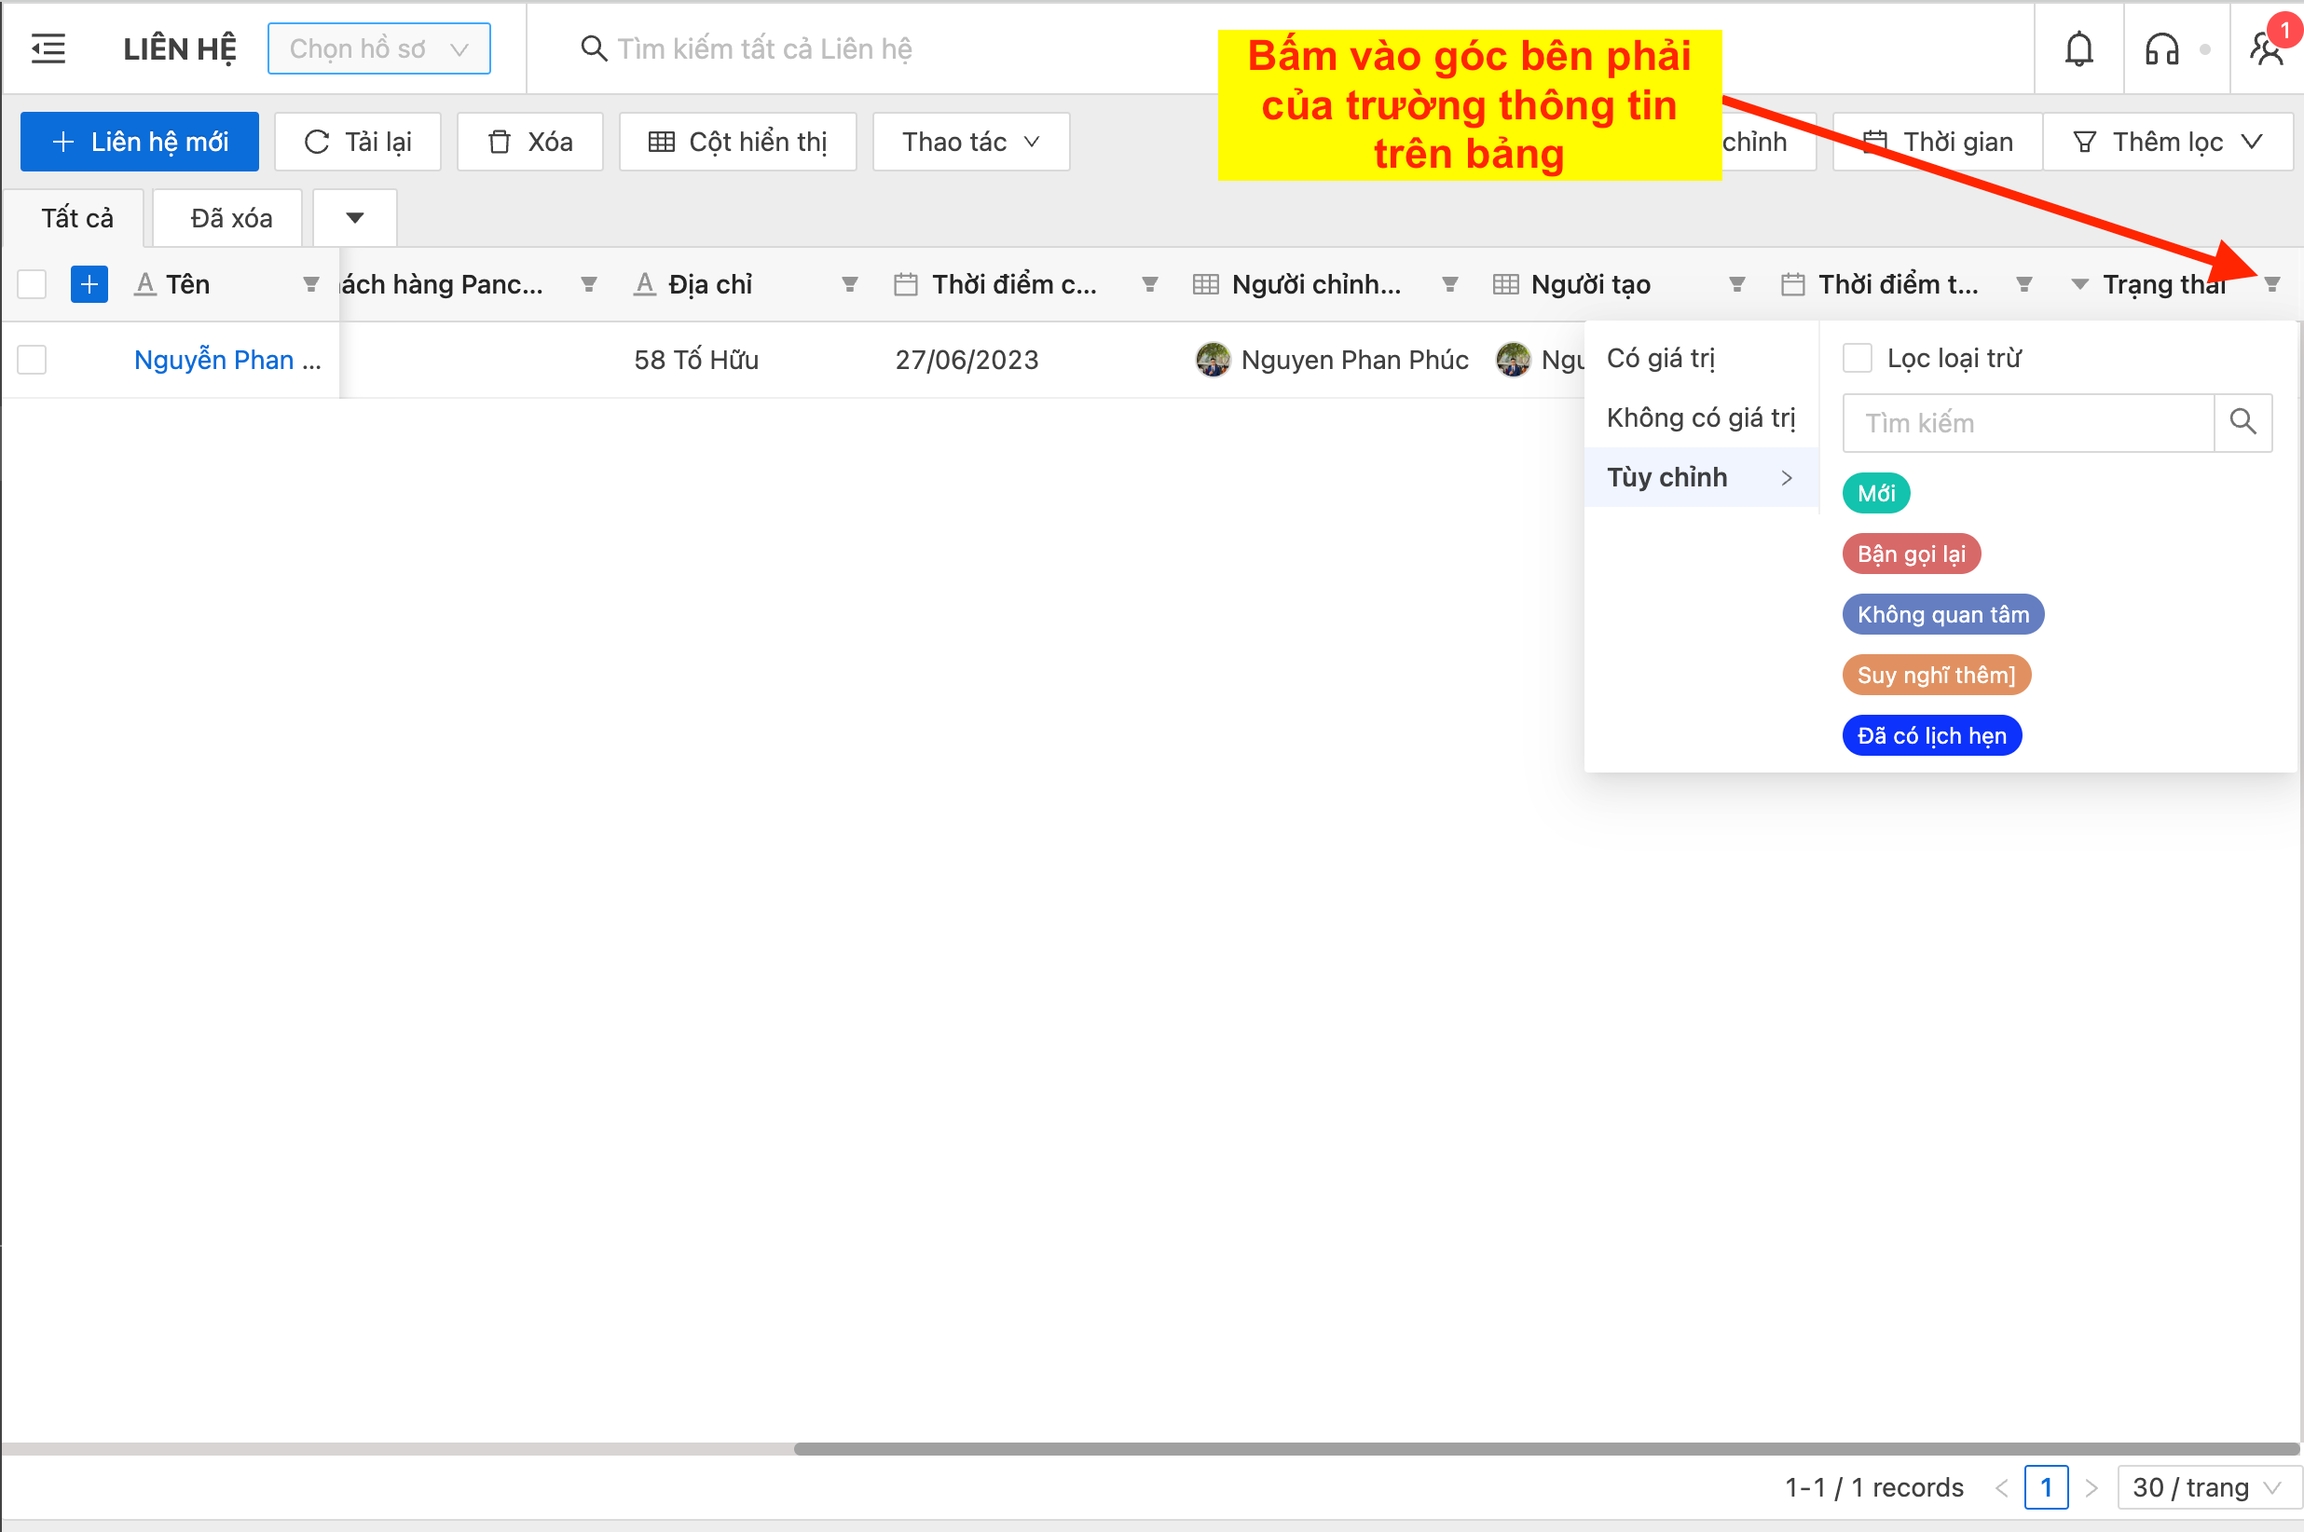Click the filter icon on Người tạo column
The width and height of the screenshot is (2304, 1532).
[x=1737, y=285]
